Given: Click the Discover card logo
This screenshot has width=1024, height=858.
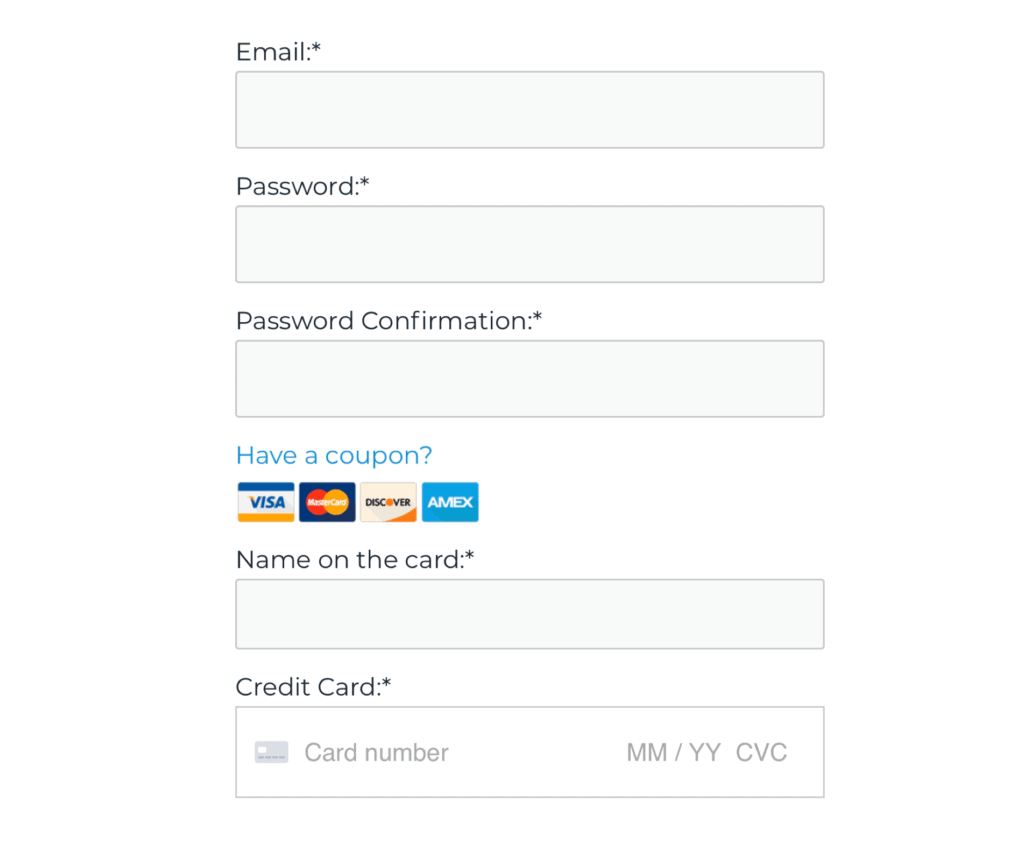Looking at the screenshot, I should pyautogui.click(x=389, y=502).
